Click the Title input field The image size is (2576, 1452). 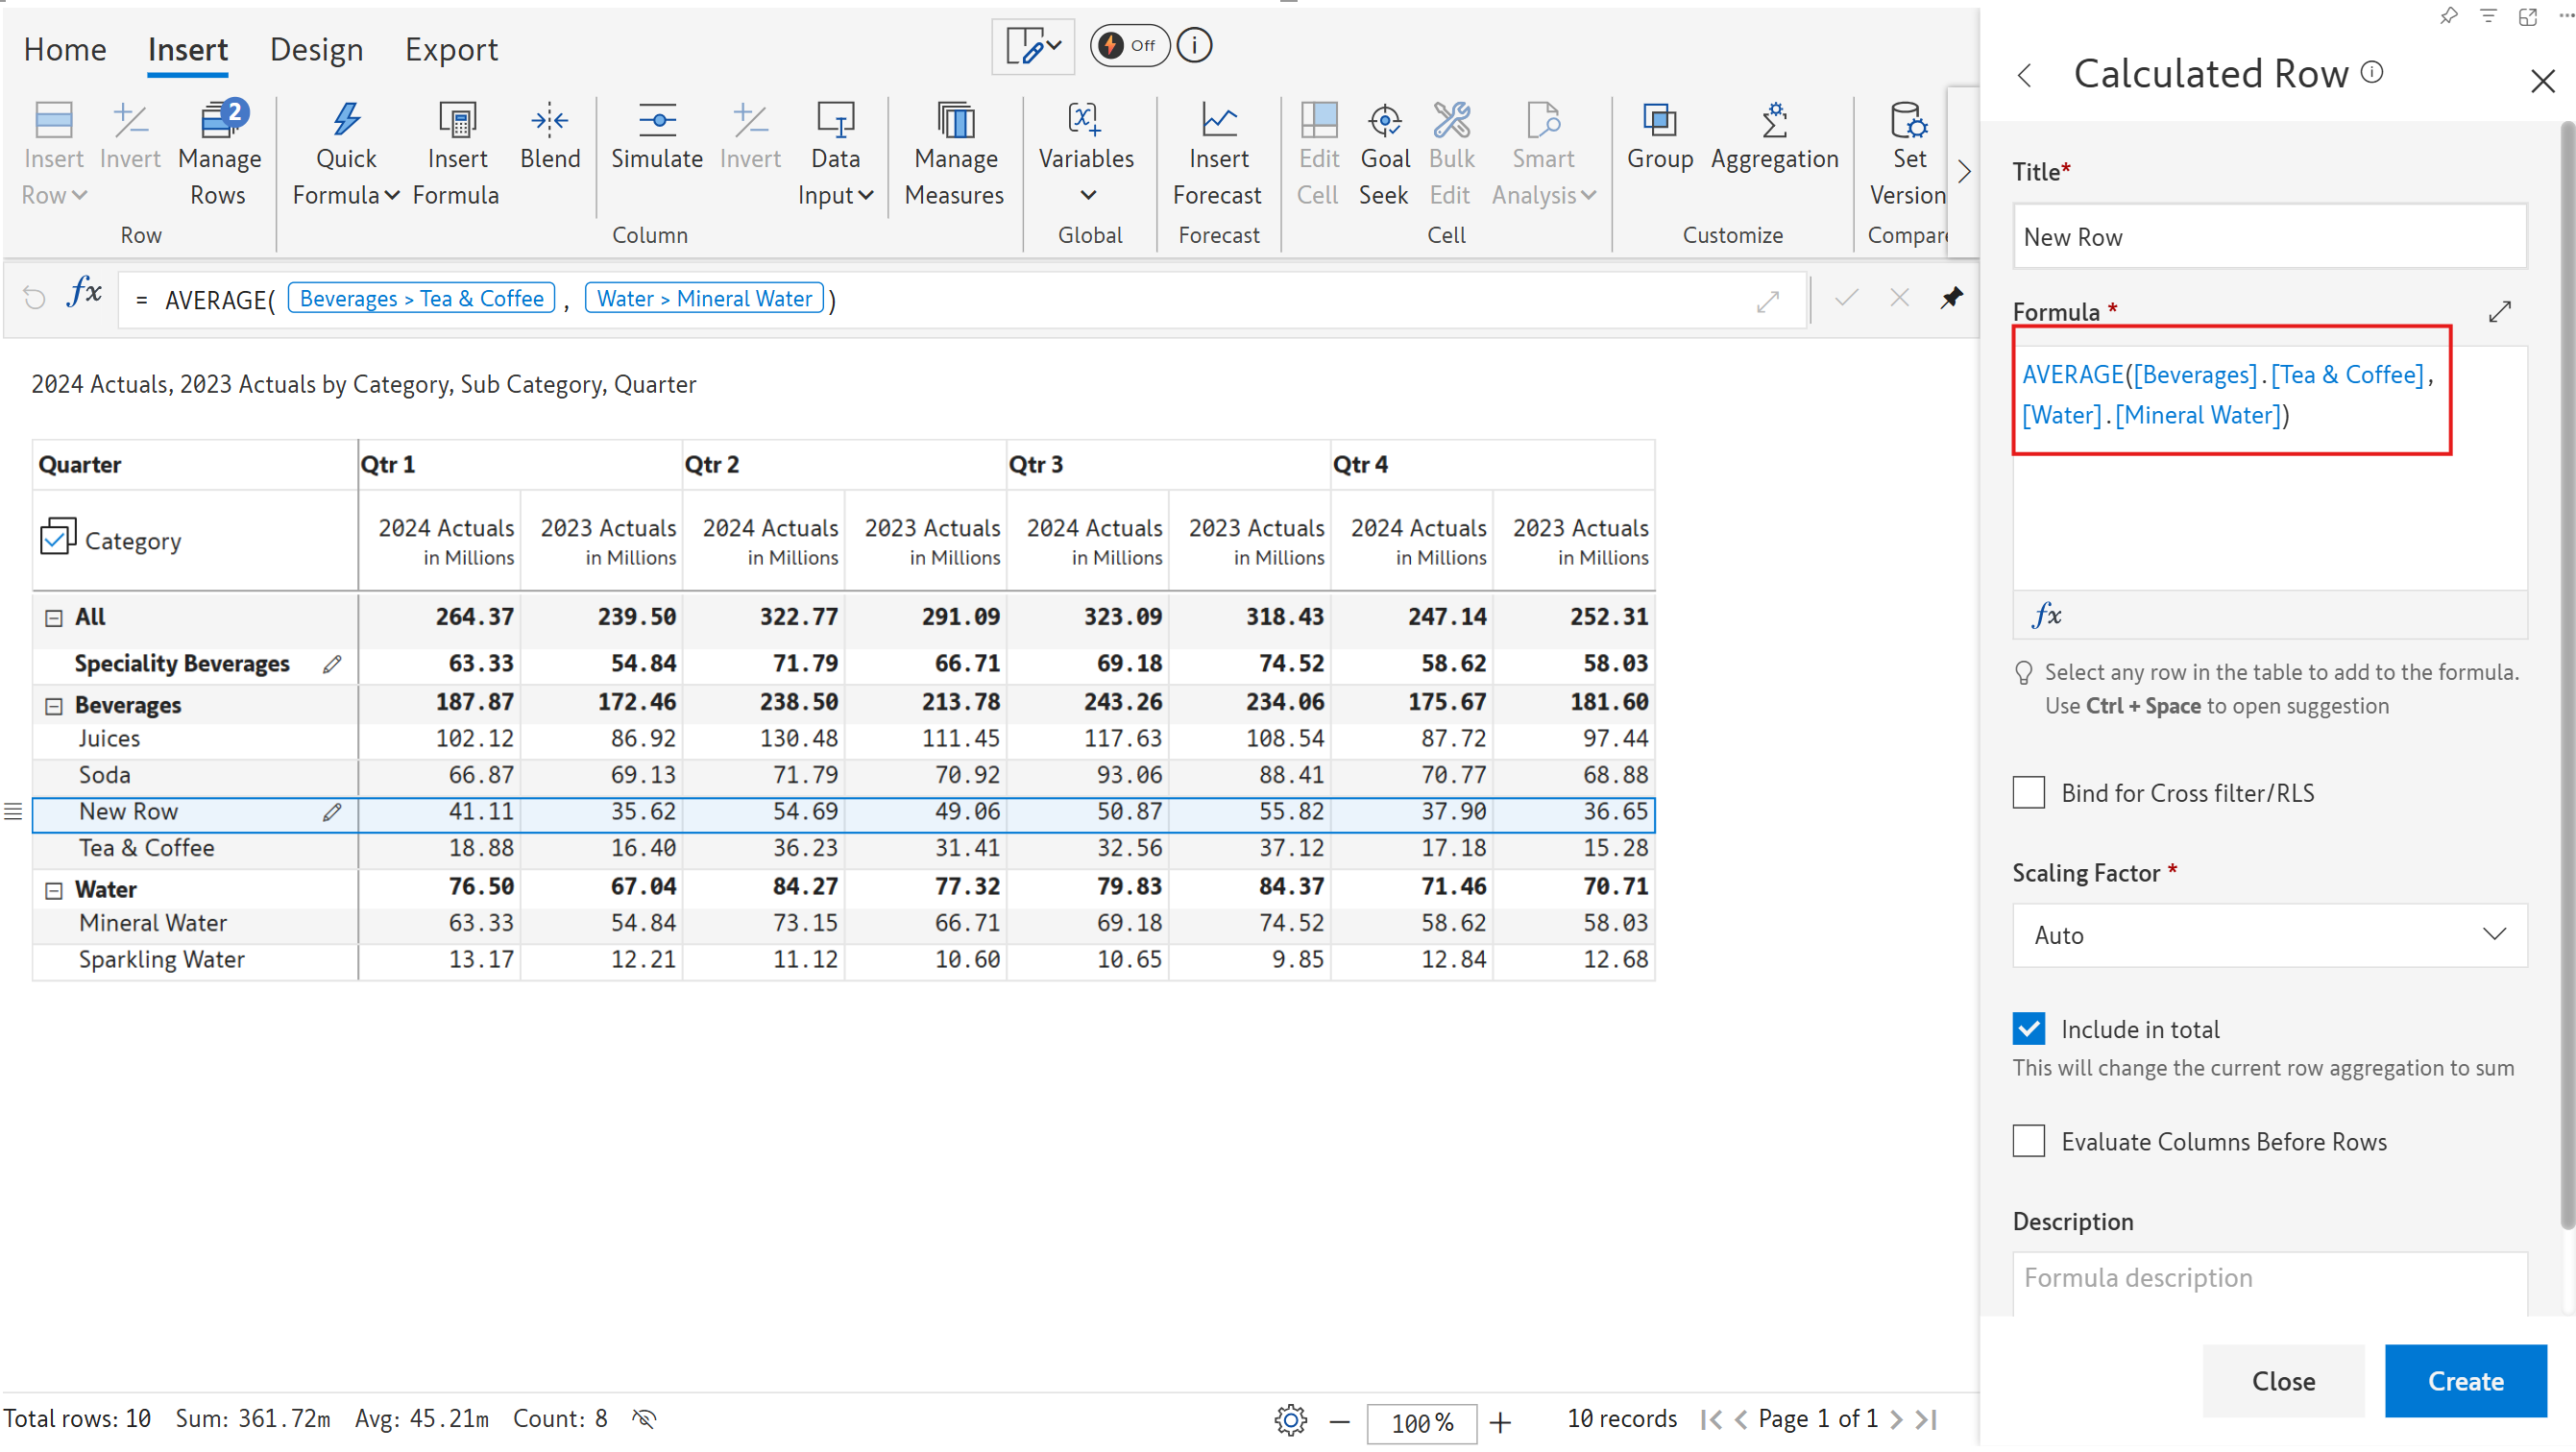[x=2268, y=237]
